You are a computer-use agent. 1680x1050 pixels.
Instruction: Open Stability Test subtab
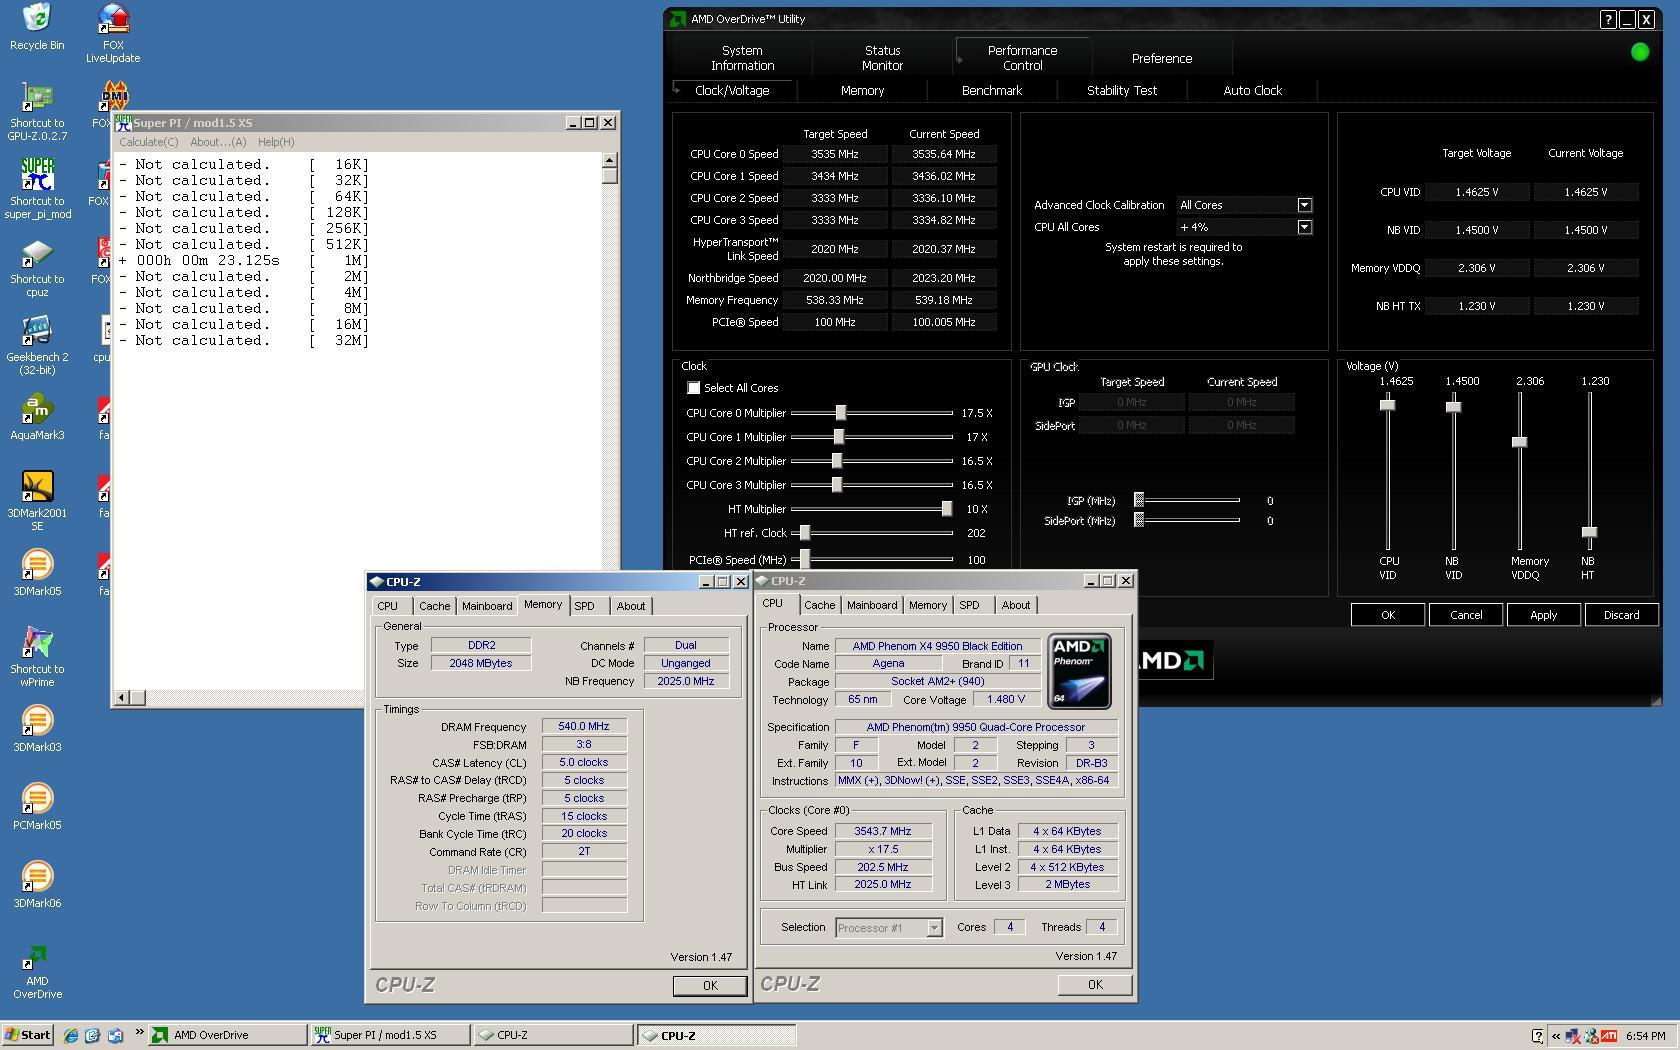coord(1122,90)
